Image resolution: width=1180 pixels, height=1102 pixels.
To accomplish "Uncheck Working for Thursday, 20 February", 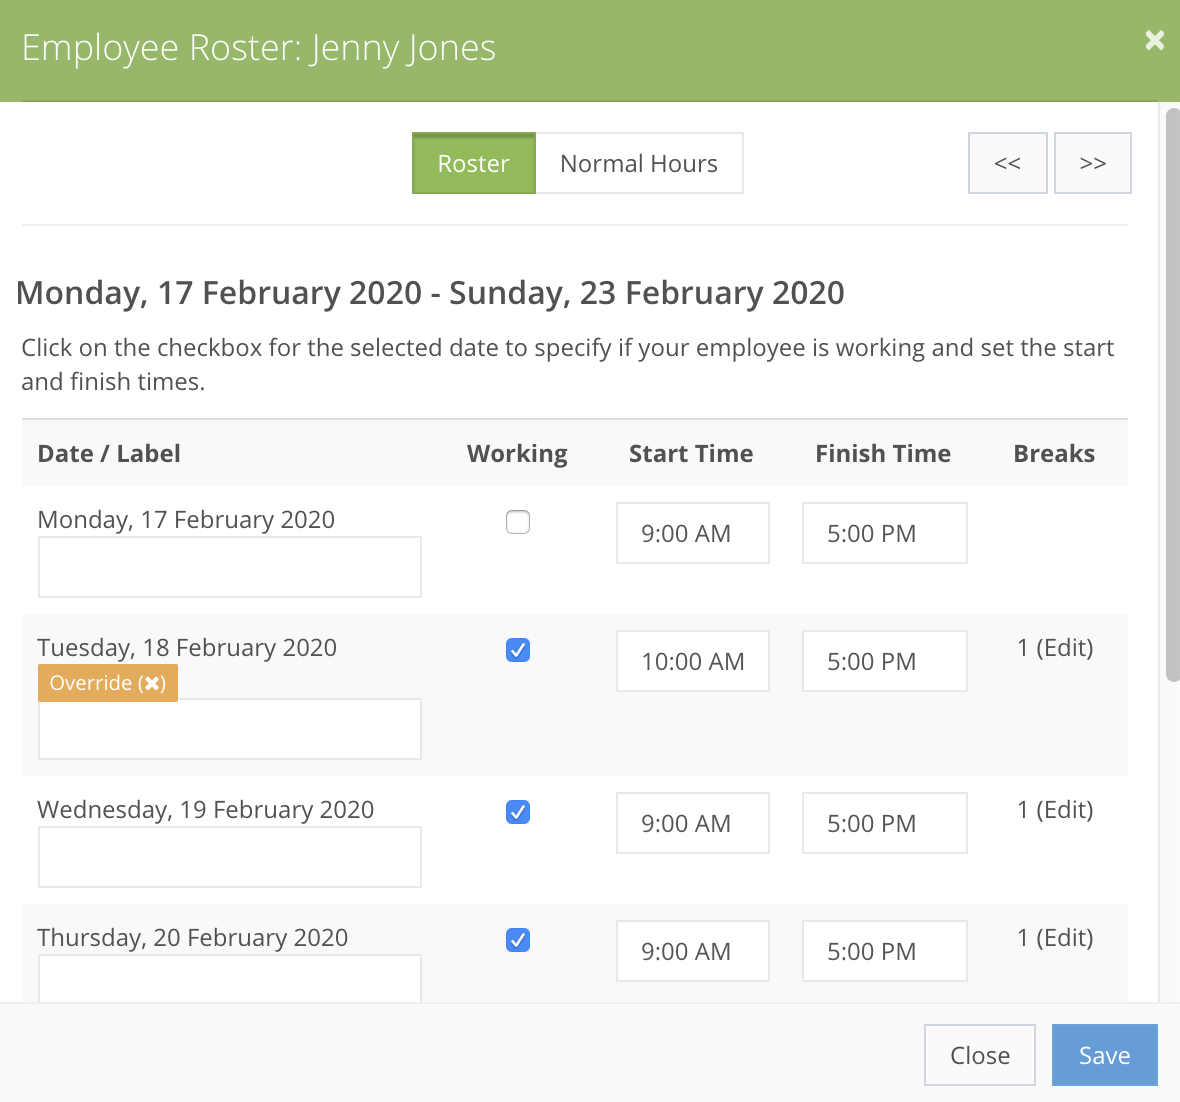I will point(518,939).
